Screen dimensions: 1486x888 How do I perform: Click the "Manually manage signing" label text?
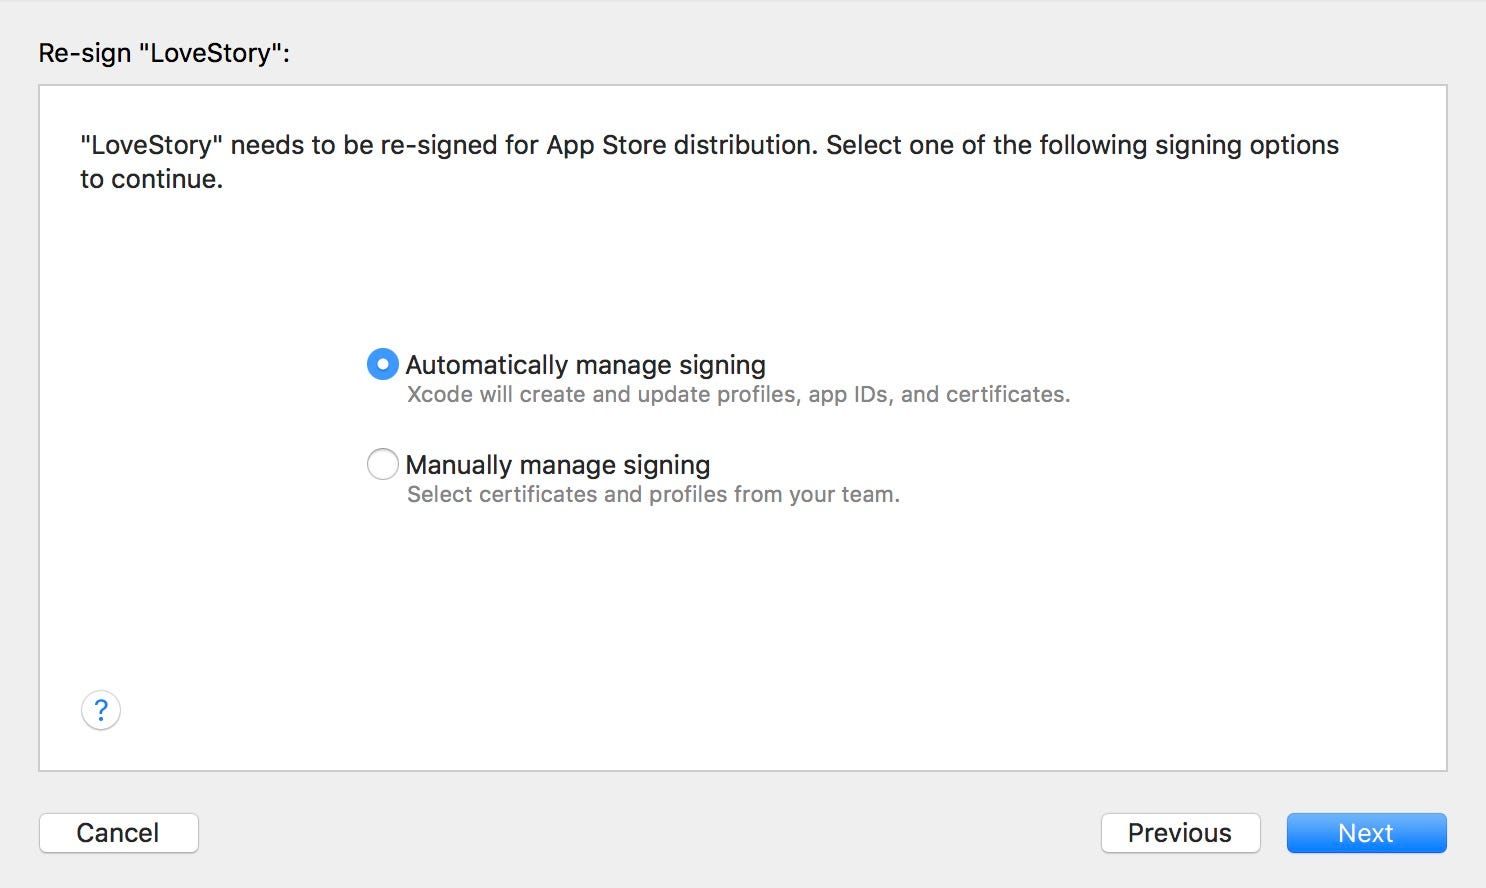click(558, 465)
